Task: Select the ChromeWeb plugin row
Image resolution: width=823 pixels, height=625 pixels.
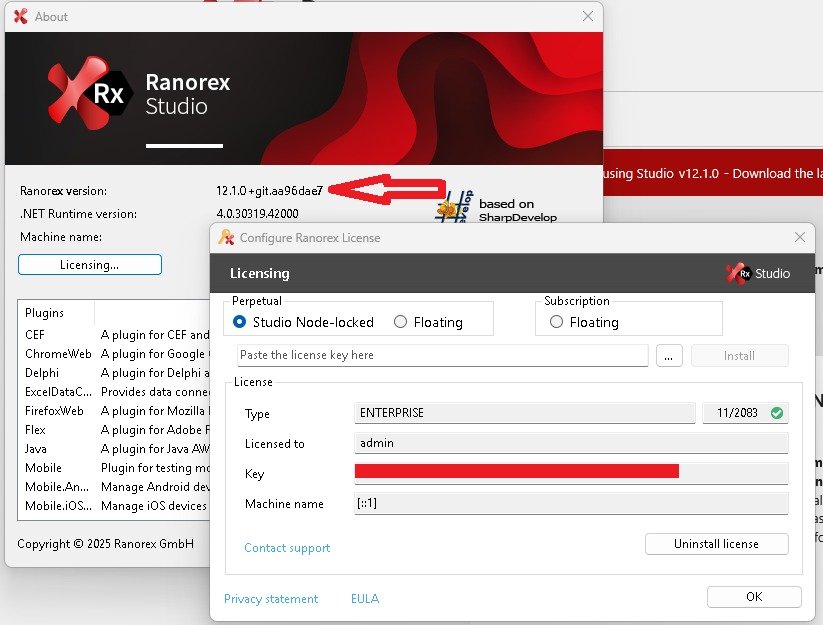Action: point(114,354)
